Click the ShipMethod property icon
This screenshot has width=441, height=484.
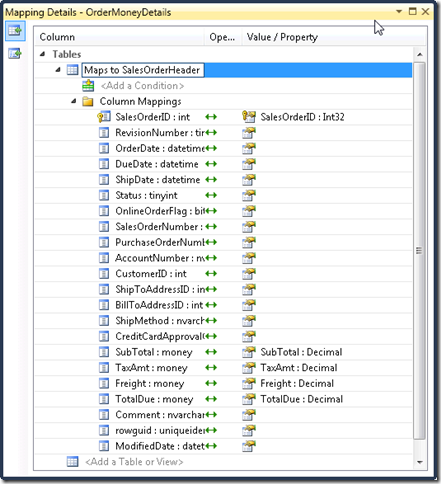[249, 321]
